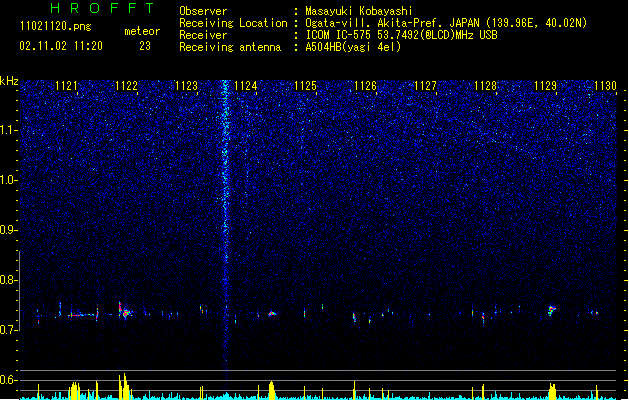Click the HROFFT title text
The image size is (629, 400).
pos(102,8)
